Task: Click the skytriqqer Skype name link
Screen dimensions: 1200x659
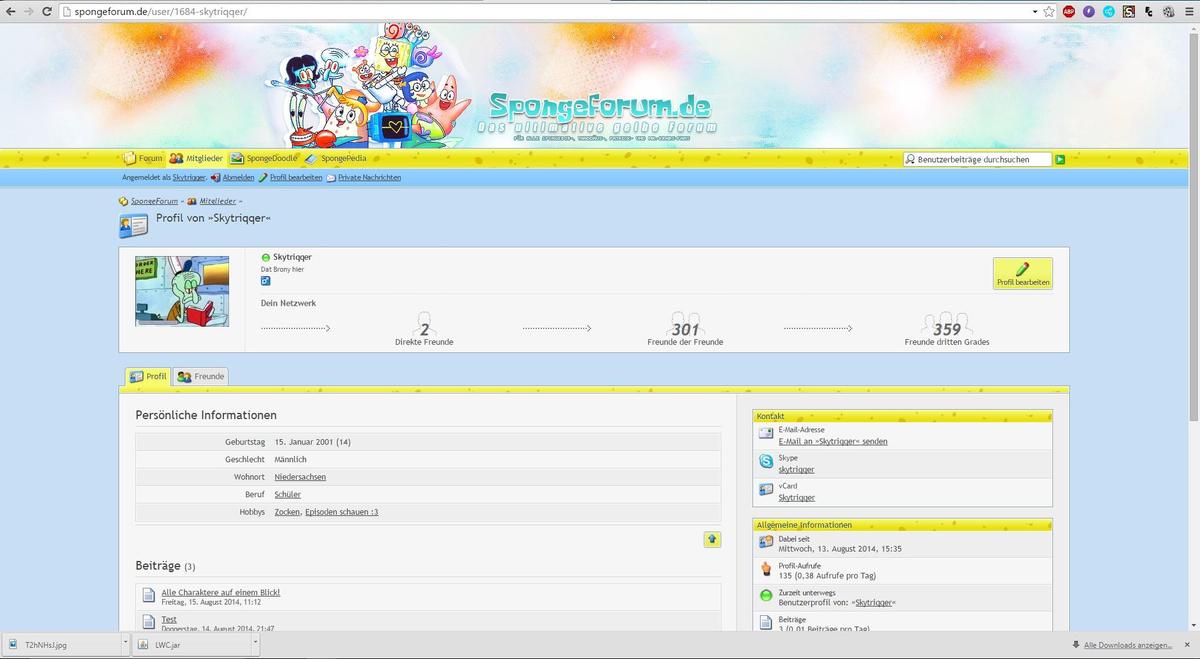Action: click(x=796, y=469)
